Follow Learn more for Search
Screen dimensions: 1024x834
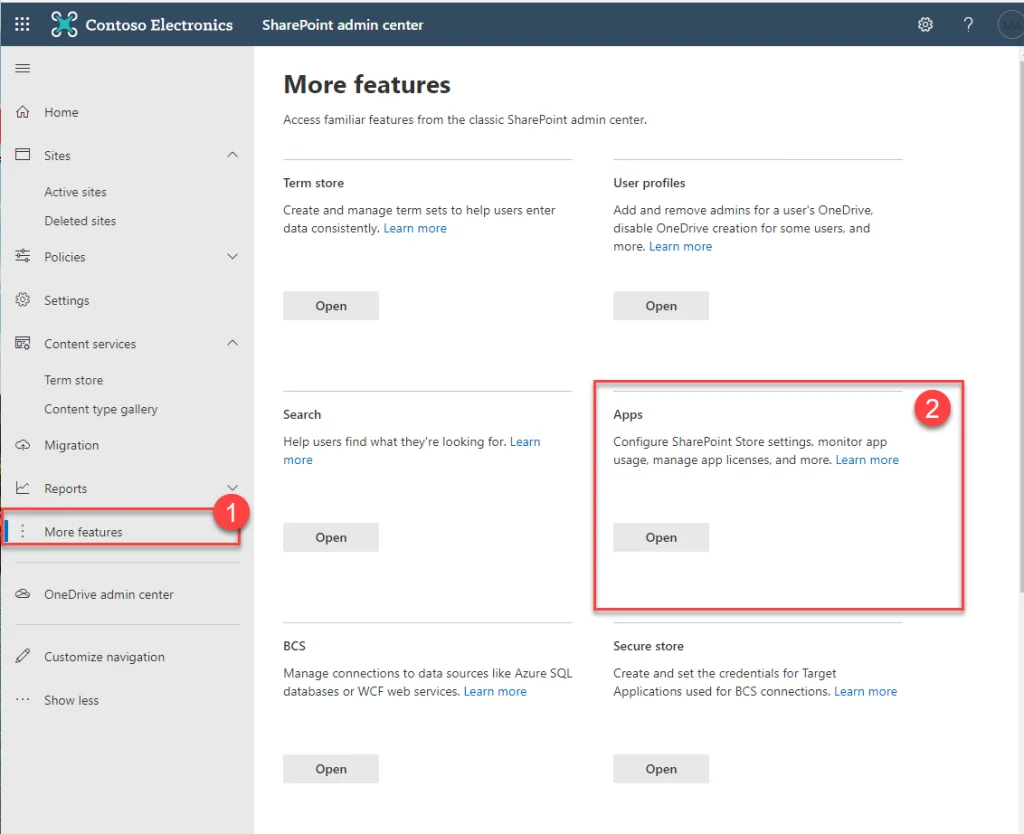pos(524,441)
